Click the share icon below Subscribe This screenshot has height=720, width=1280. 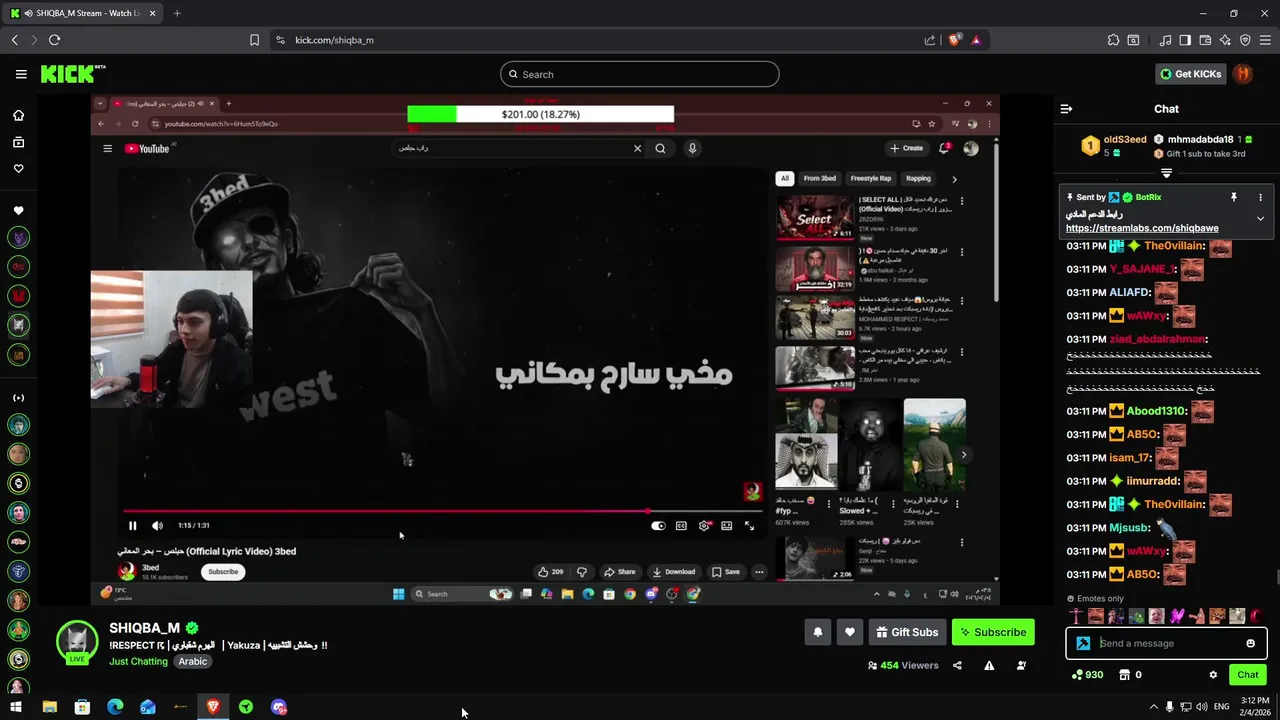[957, 665]
